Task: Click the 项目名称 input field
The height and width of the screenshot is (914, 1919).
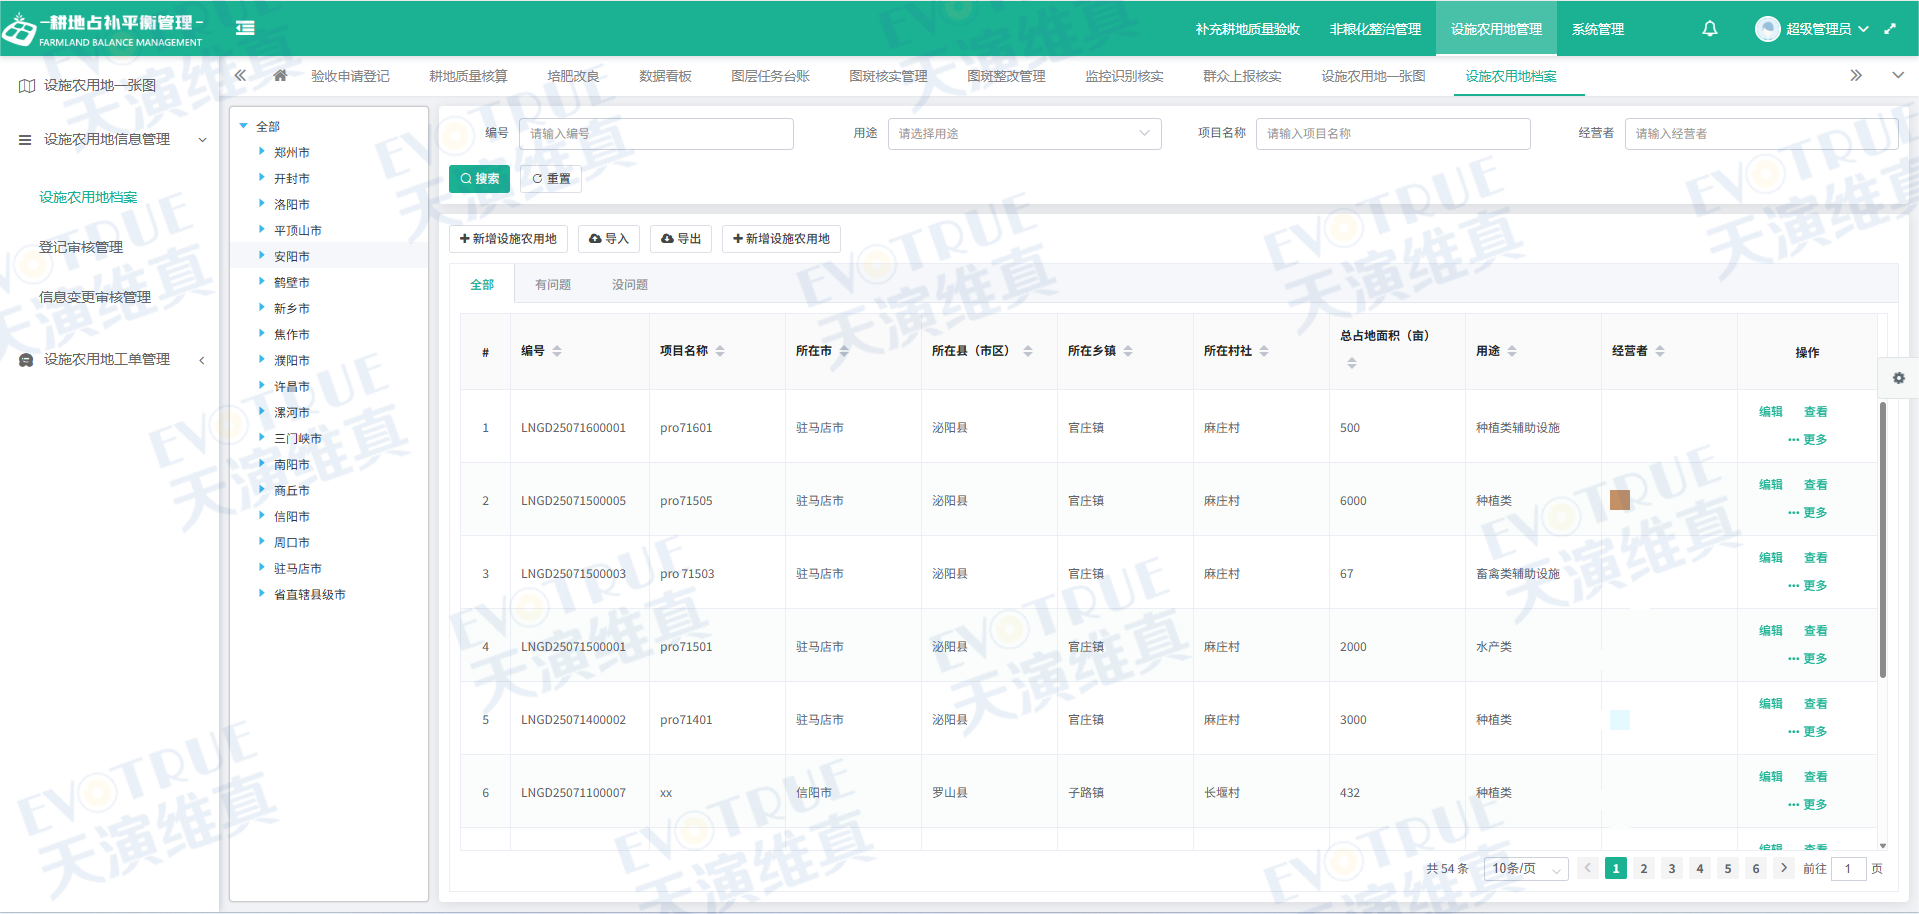Action: [1392, 134]
